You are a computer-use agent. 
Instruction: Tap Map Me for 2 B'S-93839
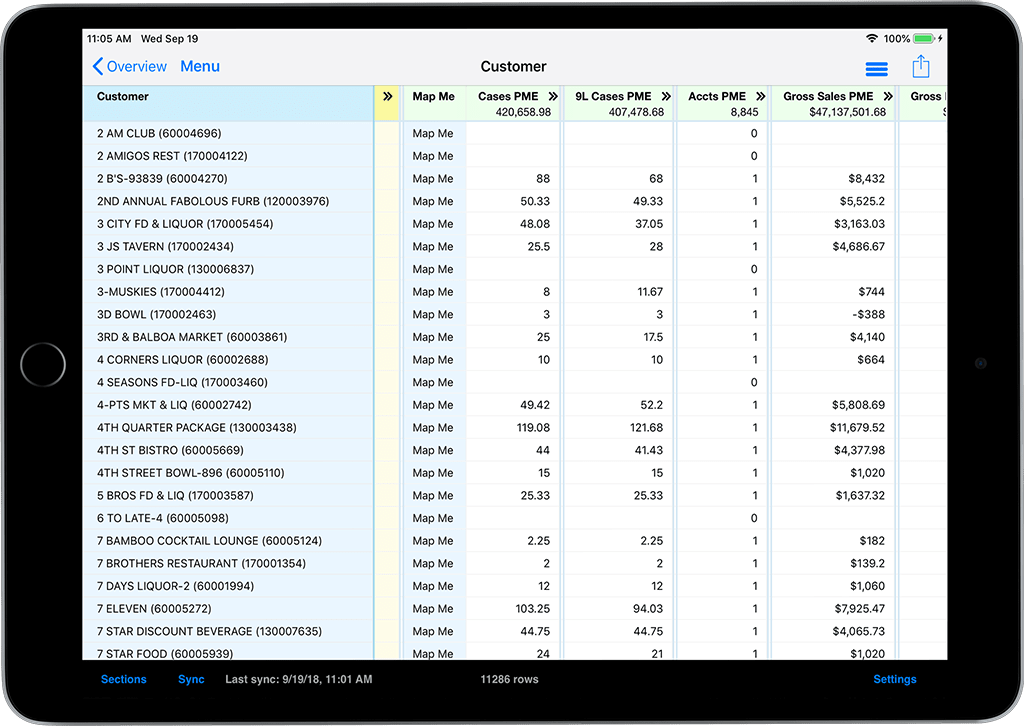(433, 179)
